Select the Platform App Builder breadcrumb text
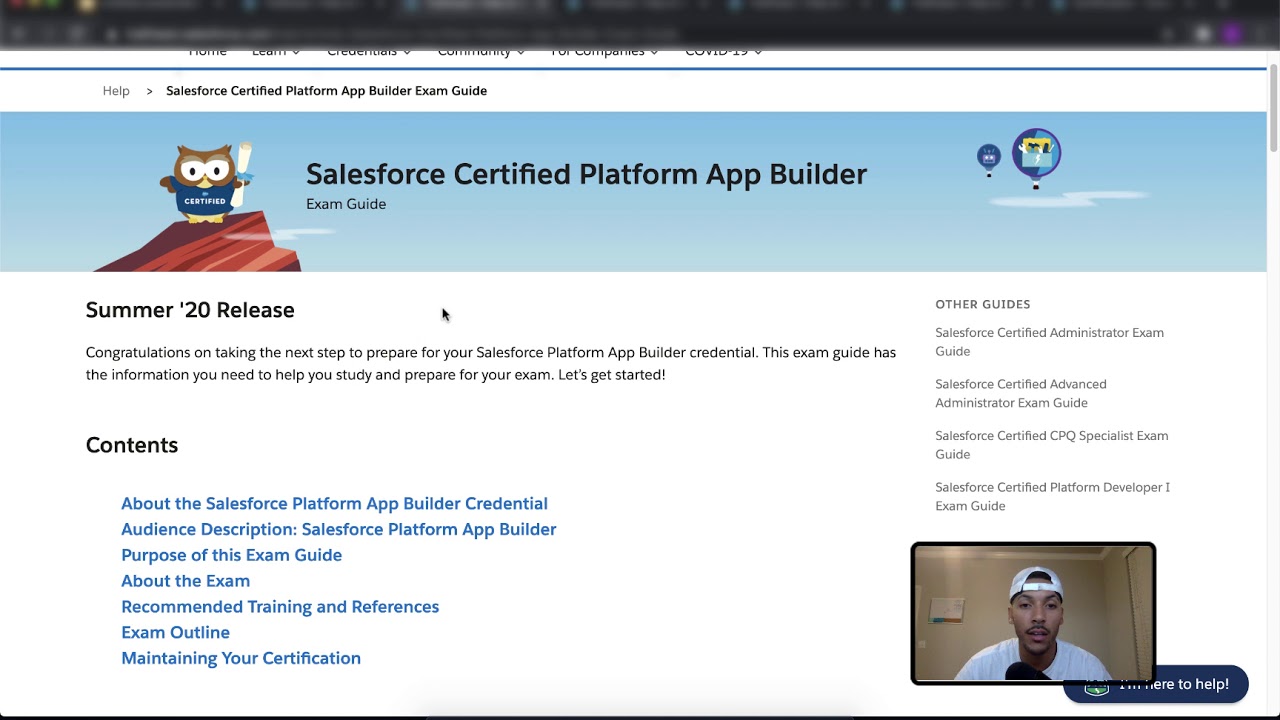1280x720 pixels. 326,91
